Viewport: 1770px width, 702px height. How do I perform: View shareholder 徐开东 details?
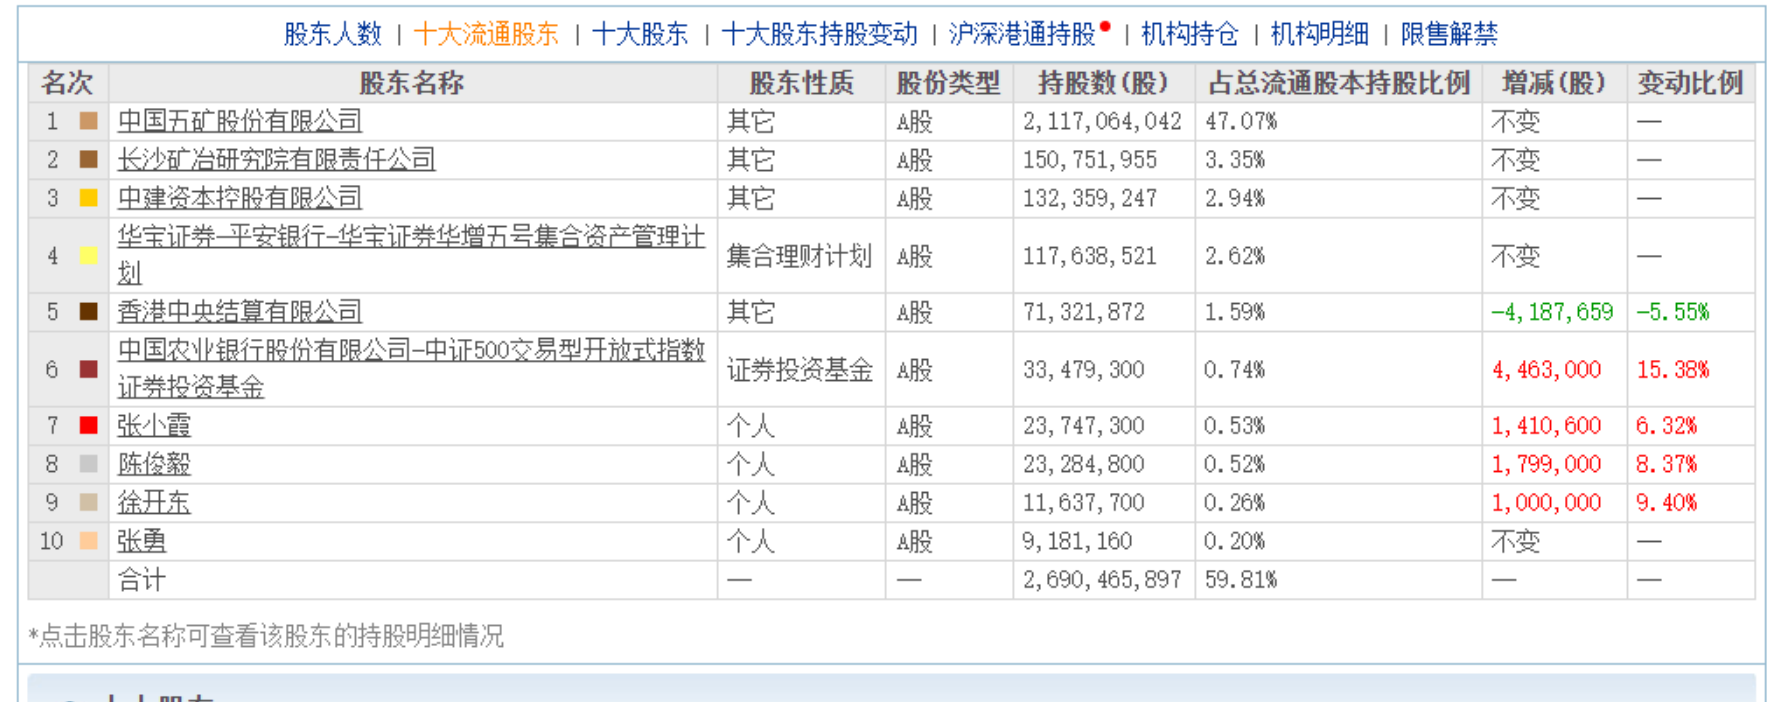(154, 502)
